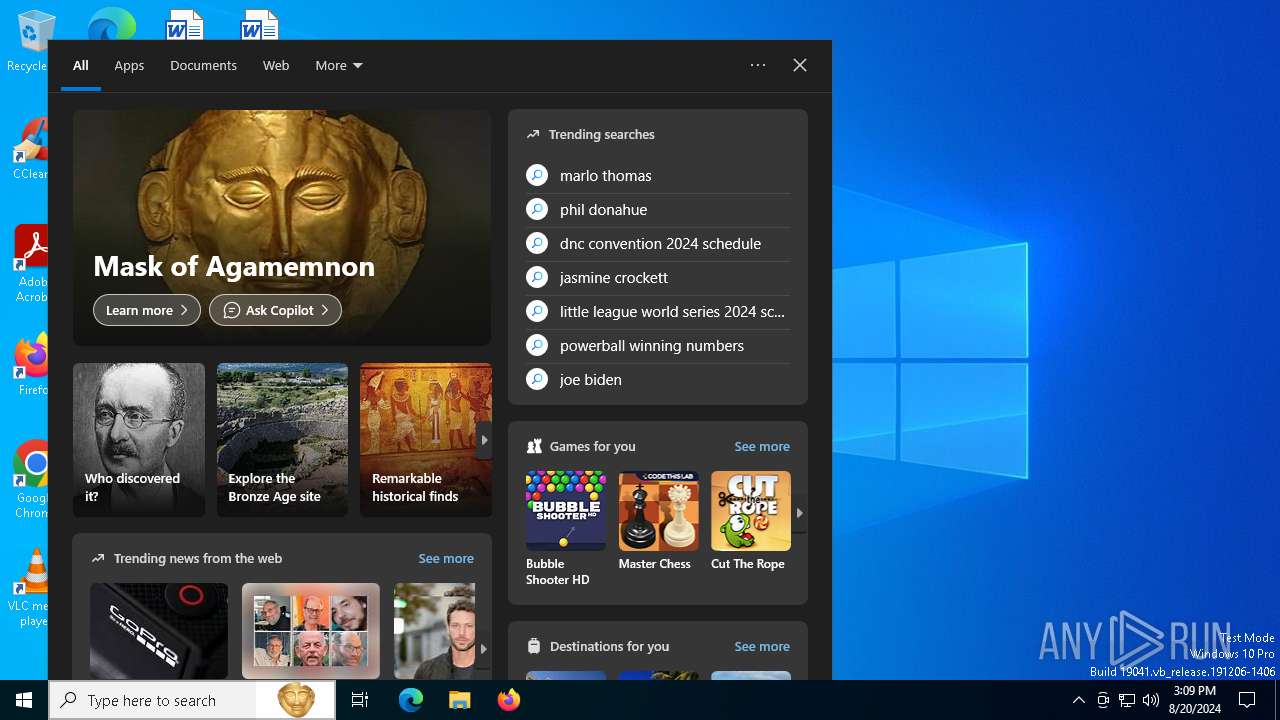
Task: Search 'powerball winning numbers'
Action: click(658, 346)
